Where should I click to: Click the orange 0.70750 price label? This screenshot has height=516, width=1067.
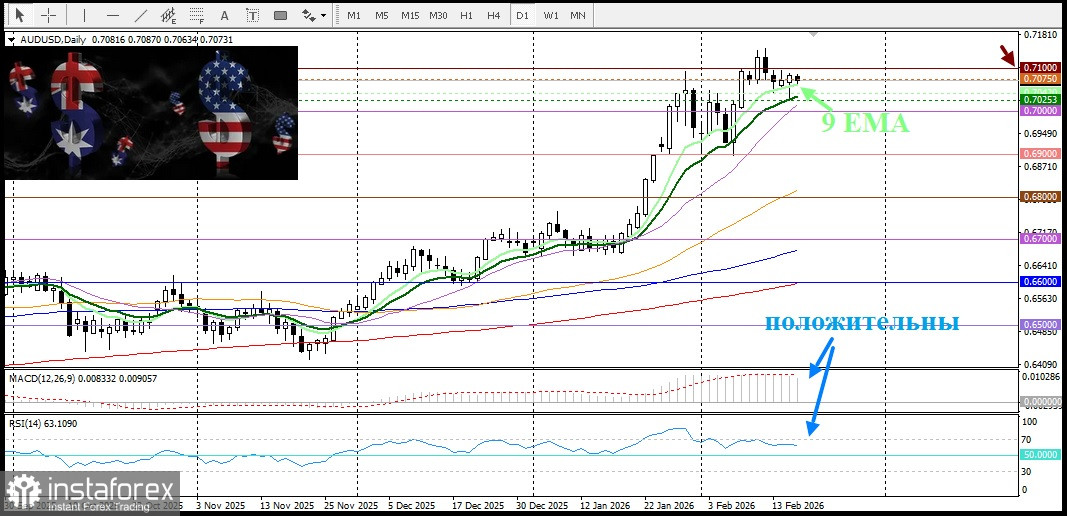(x=1040, y=79)
